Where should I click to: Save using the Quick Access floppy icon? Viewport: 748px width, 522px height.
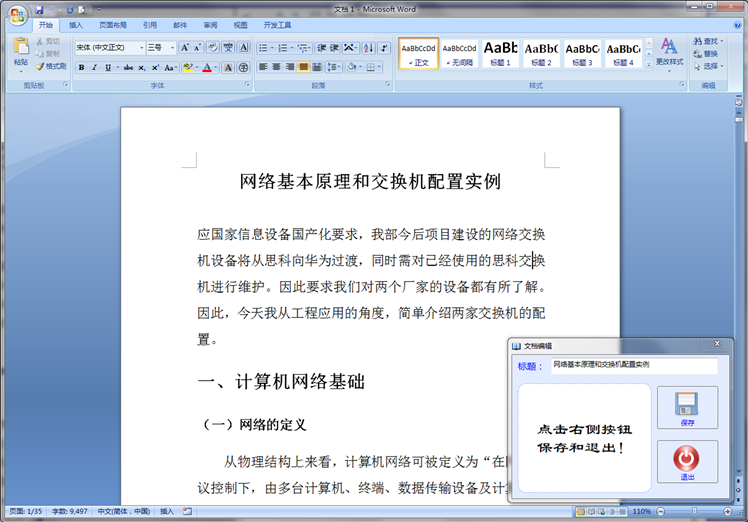pos(37,8)
